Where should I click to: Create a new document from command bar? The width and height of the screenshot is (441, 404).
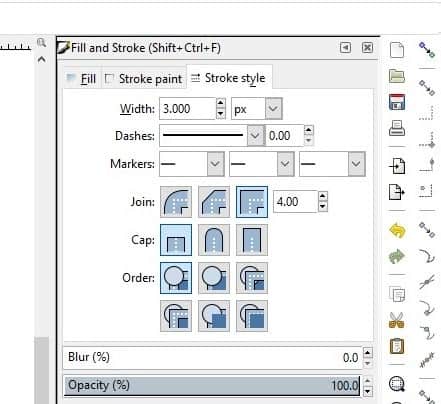(397, 50)
